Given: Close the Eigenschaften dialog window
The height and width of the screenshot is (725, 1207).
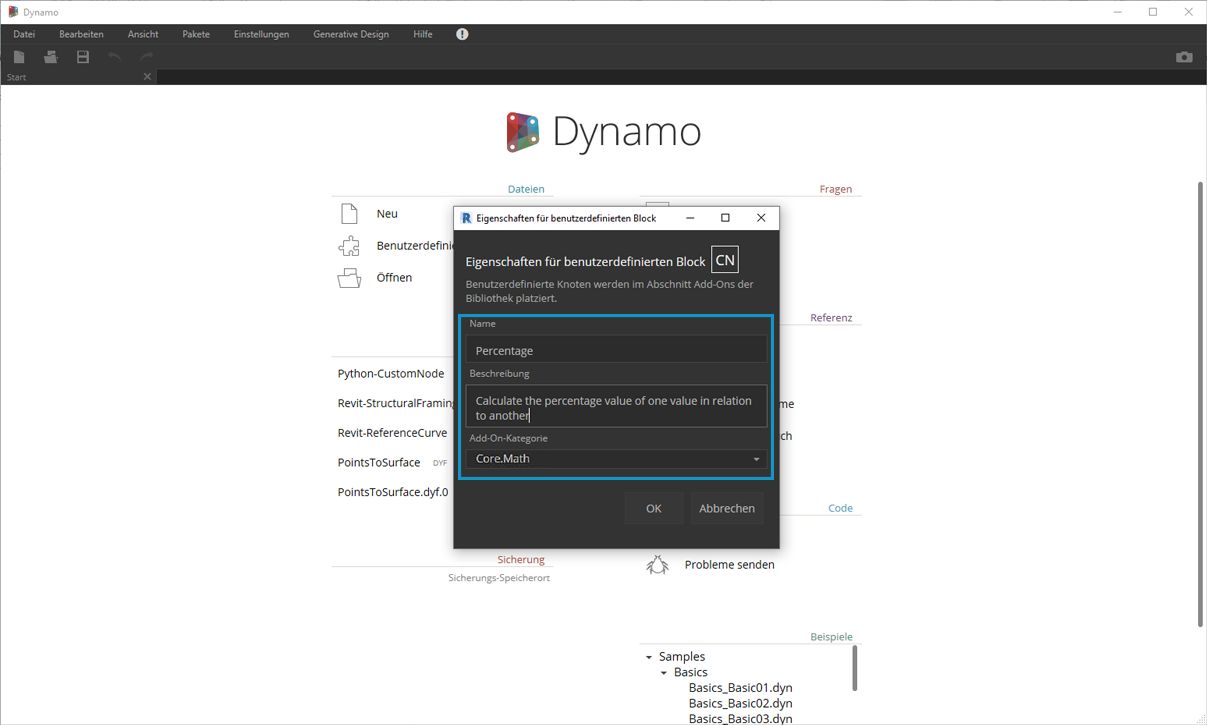Looking at the screenshot, I should (x=761, y=218).
